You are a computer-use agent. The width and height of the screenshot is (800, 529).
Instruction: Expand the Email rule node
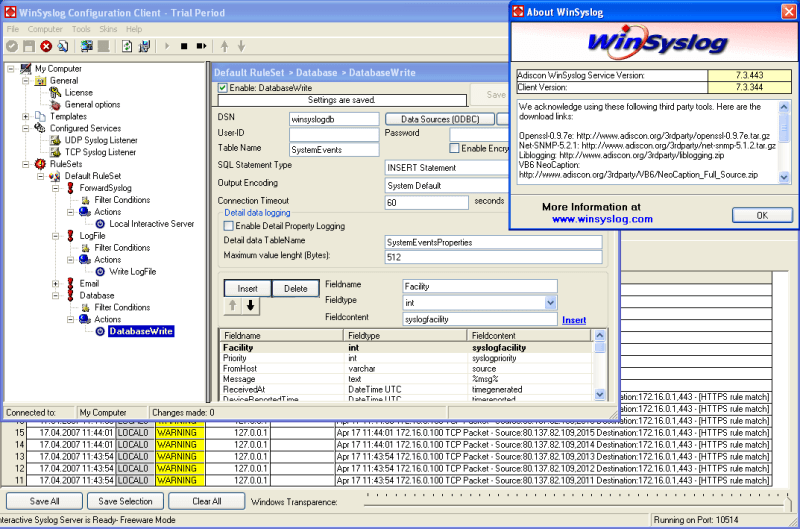pyautogui.click(x=55, y=283)
